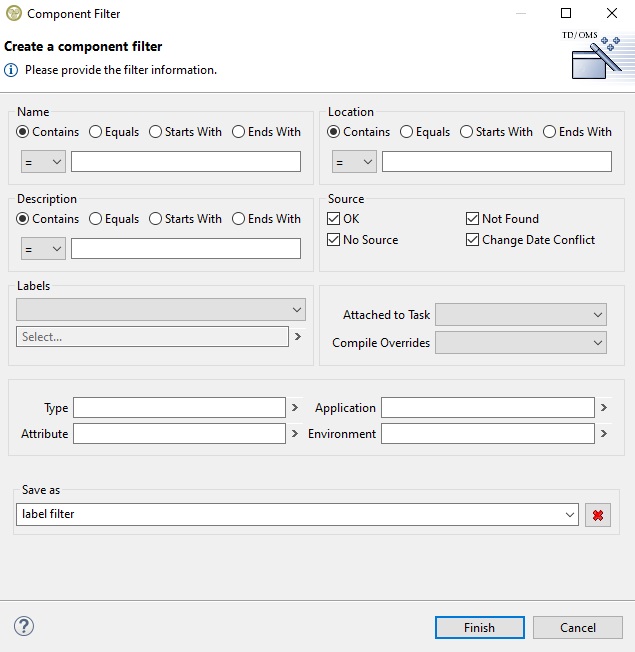This screenshot has width=635, height=652.
Task: Open Environment selection arrow button
Action: pos(603,434)
